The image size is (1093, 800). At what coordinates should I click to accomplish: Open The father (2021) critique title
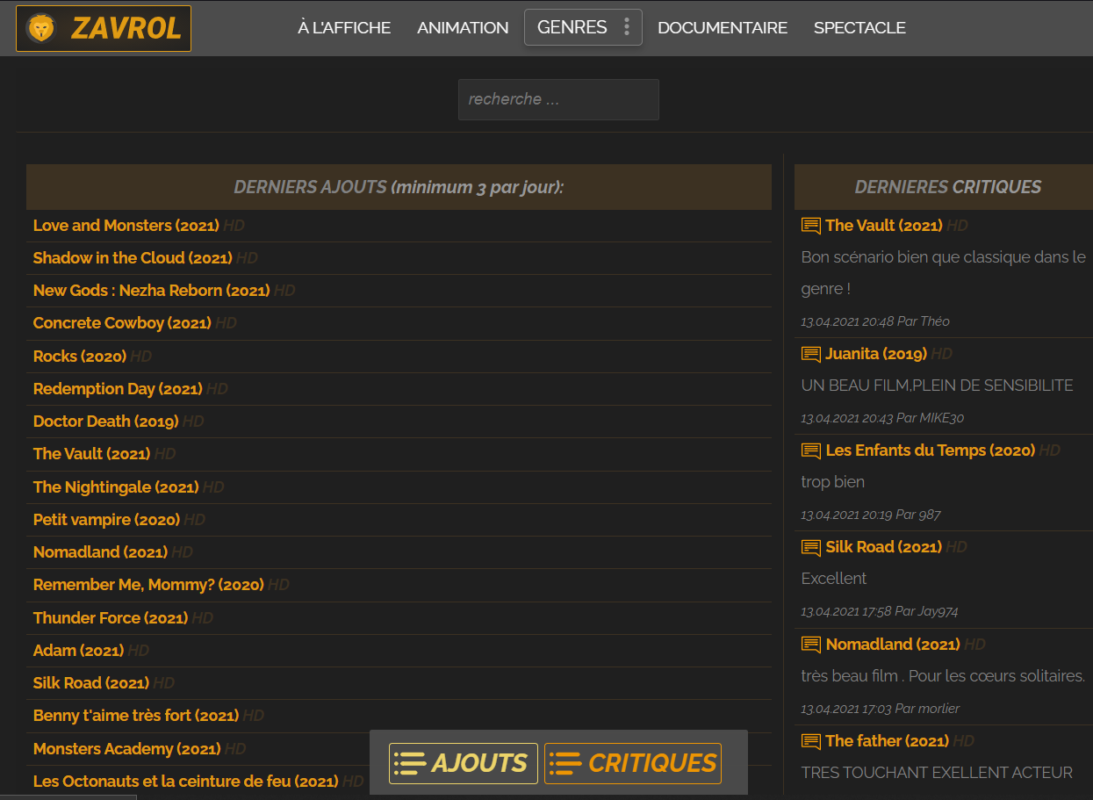click(x=887, y=741)
